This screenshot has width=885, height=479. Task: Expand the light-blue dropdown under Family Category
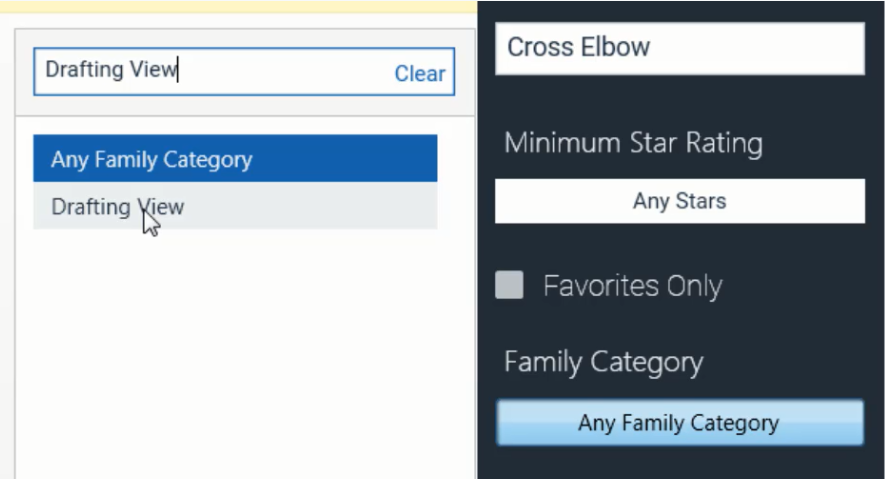point(679,423)
